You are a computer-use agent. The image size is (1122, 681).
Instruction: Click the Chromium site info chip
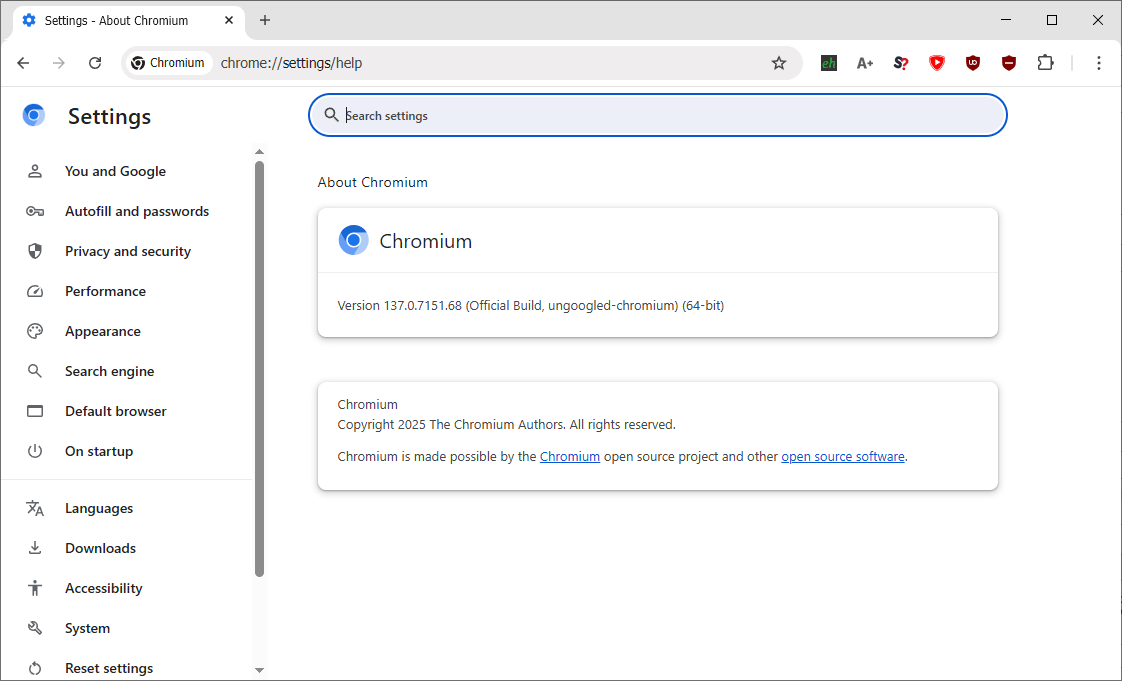pos(169,63)
